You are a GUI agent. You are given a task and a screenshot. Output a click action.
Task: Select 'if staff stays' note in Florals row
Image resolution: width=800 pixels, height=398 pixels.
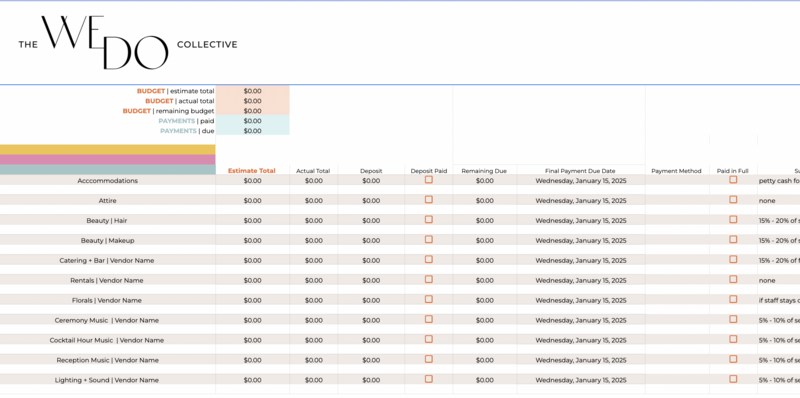pos(779,300)
